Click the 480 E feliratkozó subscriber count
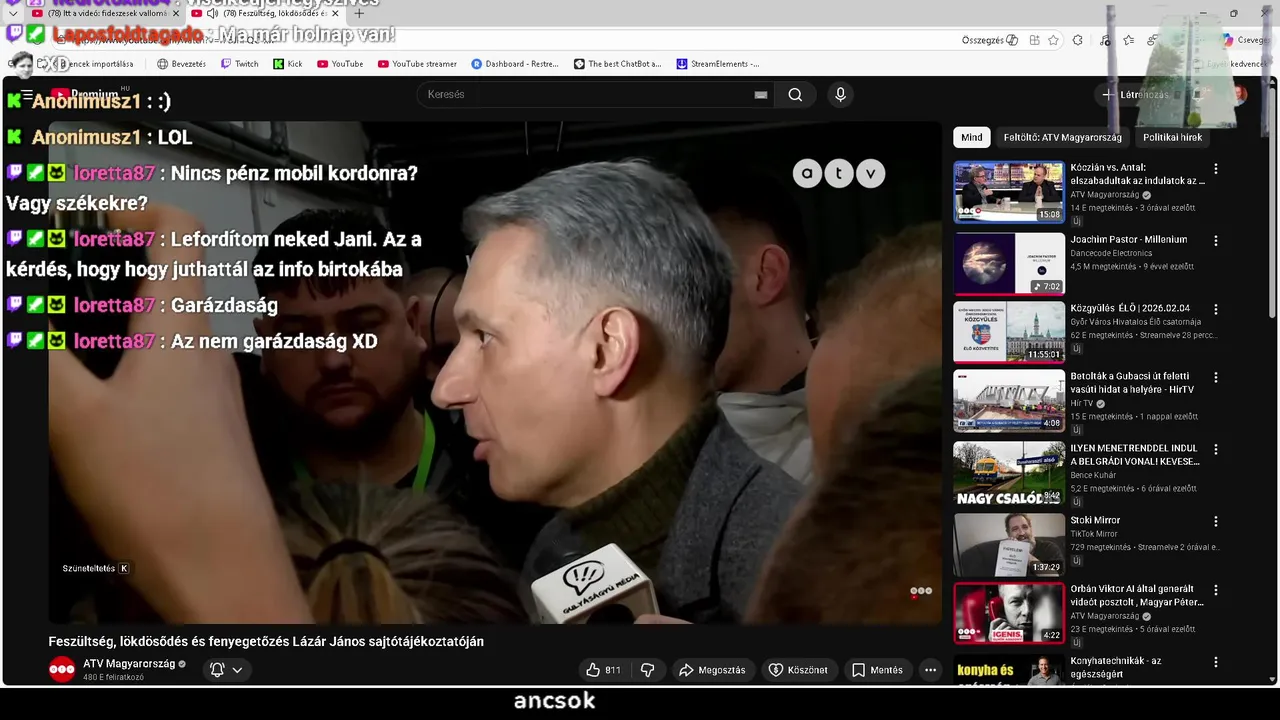 [113, 678]
